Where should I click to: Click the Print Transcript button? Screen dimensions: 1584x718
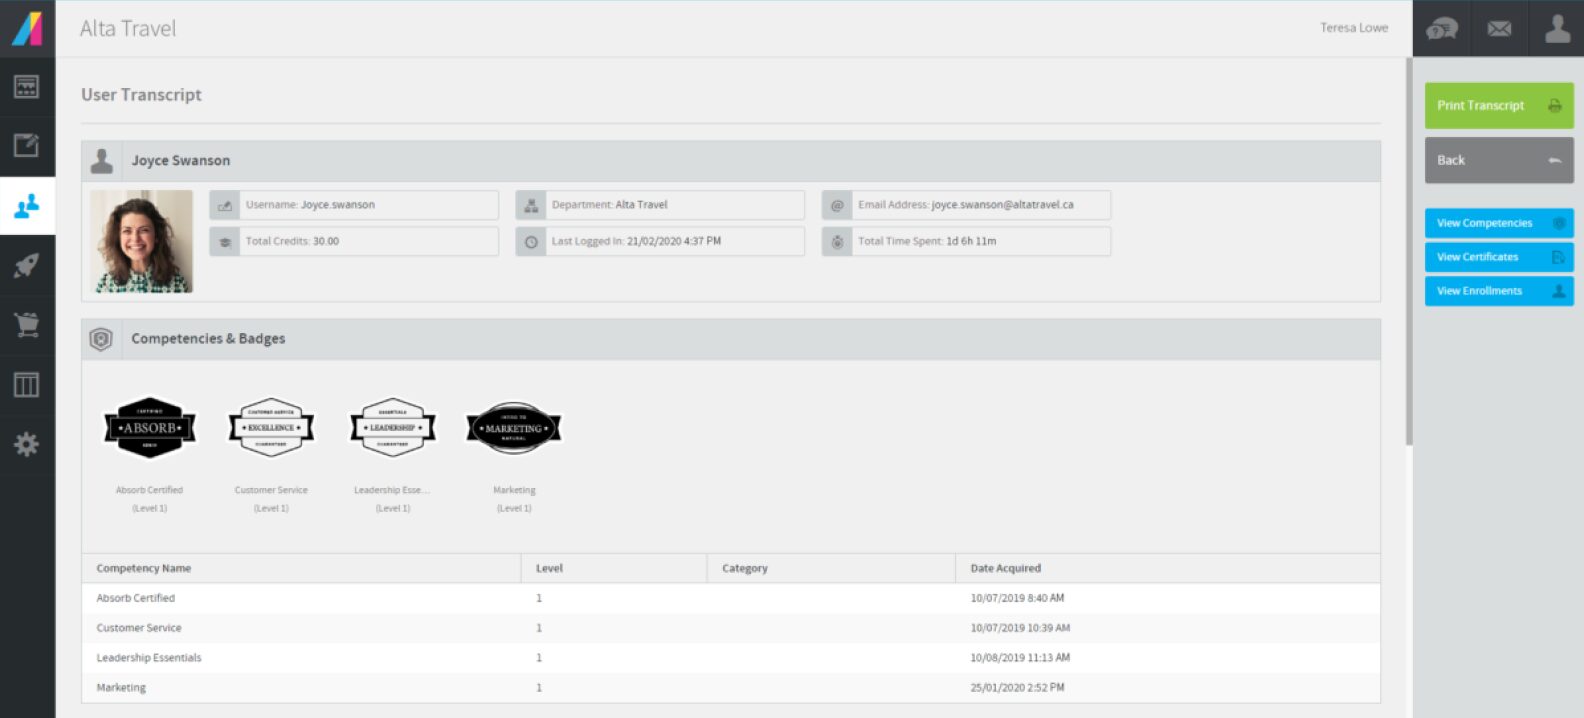[1498, 106]
